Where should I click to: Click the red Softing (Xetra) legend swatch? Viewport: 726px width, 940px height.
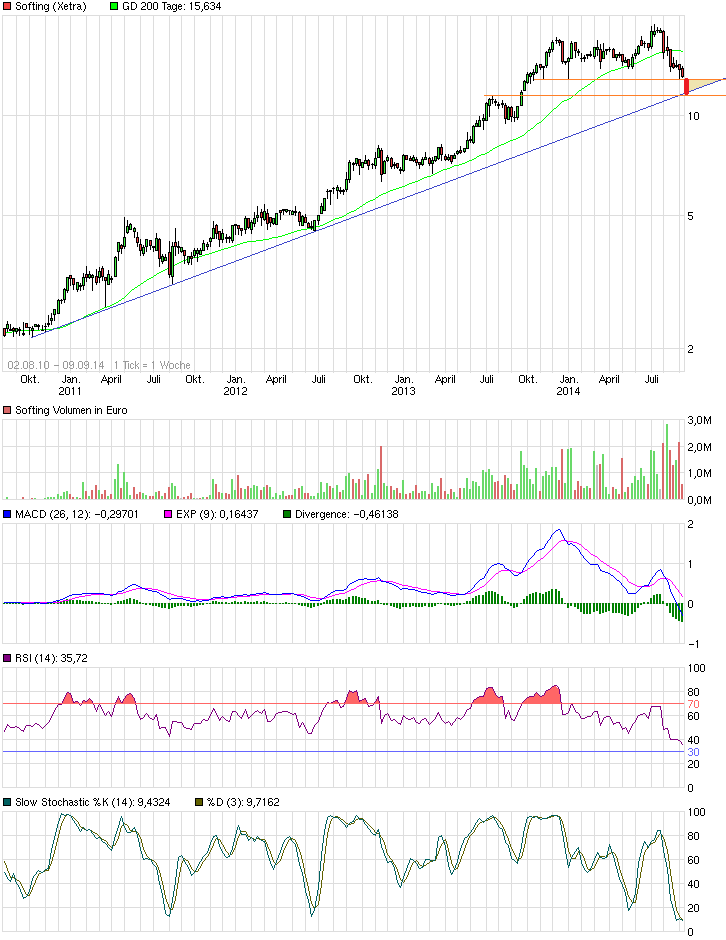7,7
